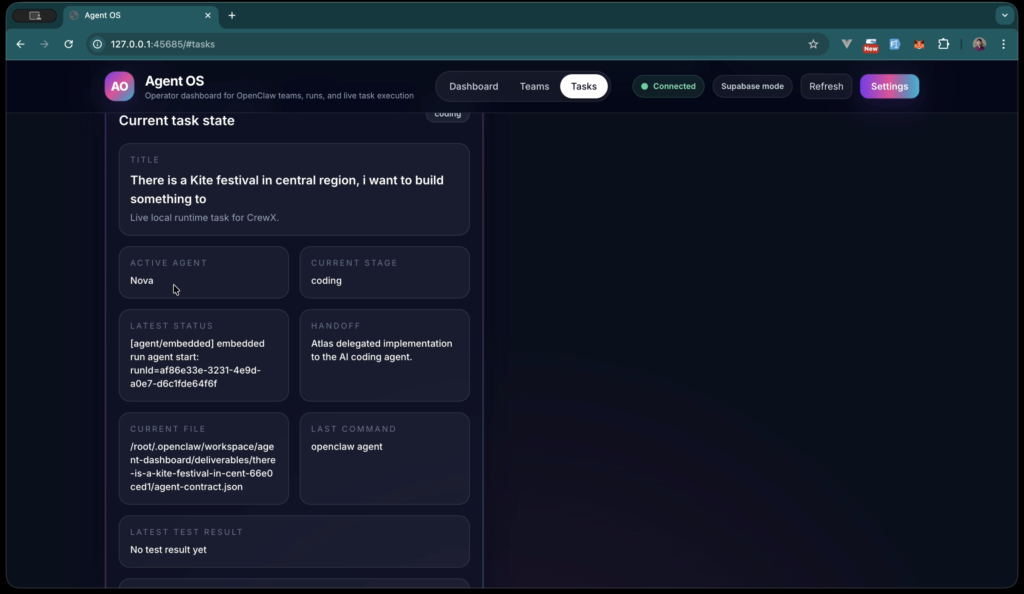Image resolution: width=1024 pixels, height=594 pixels.
Task: Click the Connected status indicator
Action: pyautogui.click(x=668, y=86)
